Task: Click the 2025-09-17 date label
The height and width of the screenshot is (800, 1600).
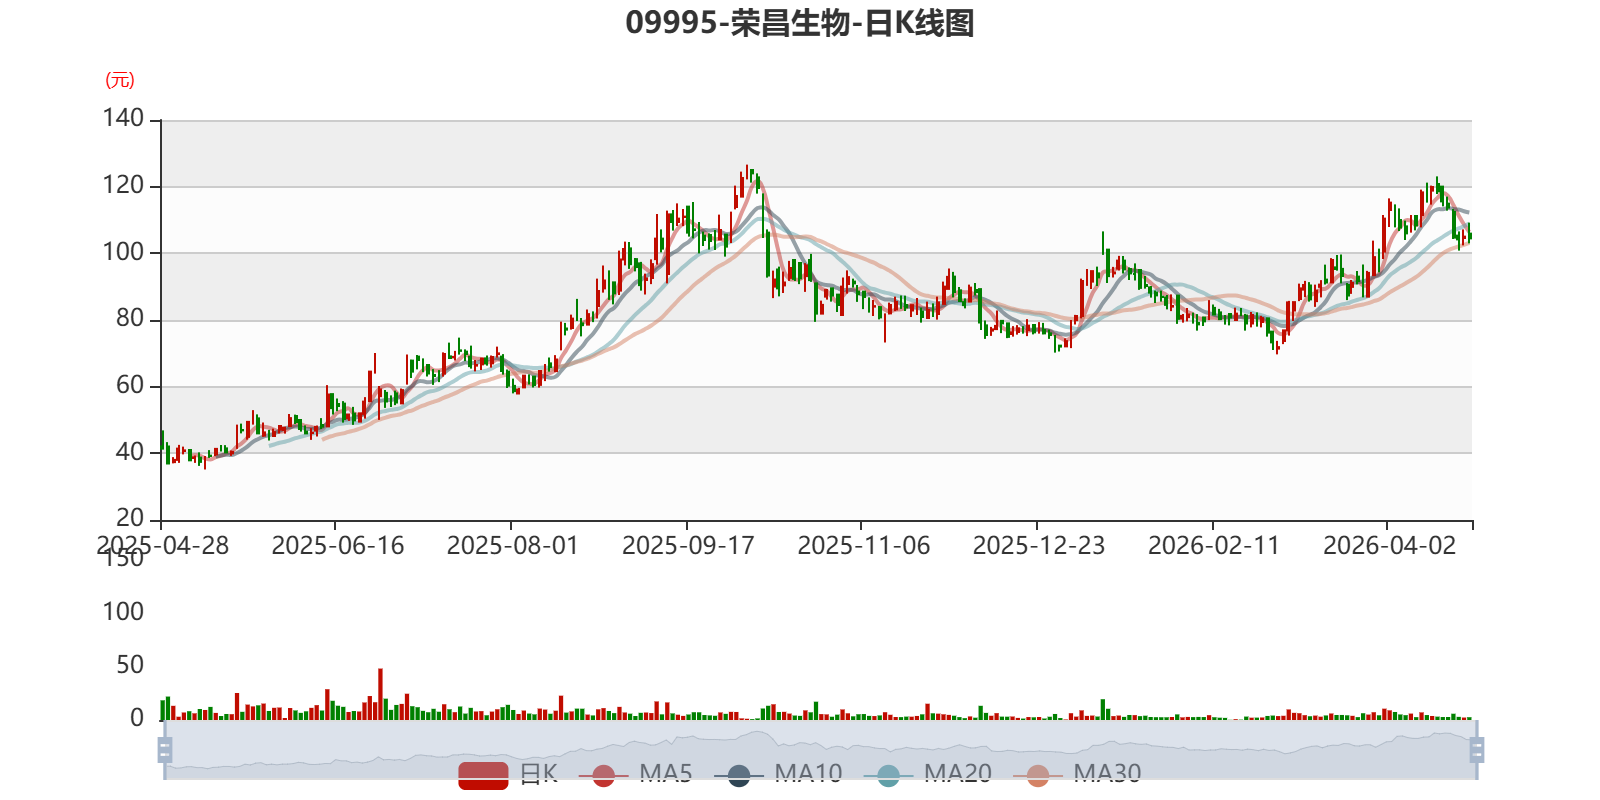Action: 688,546
